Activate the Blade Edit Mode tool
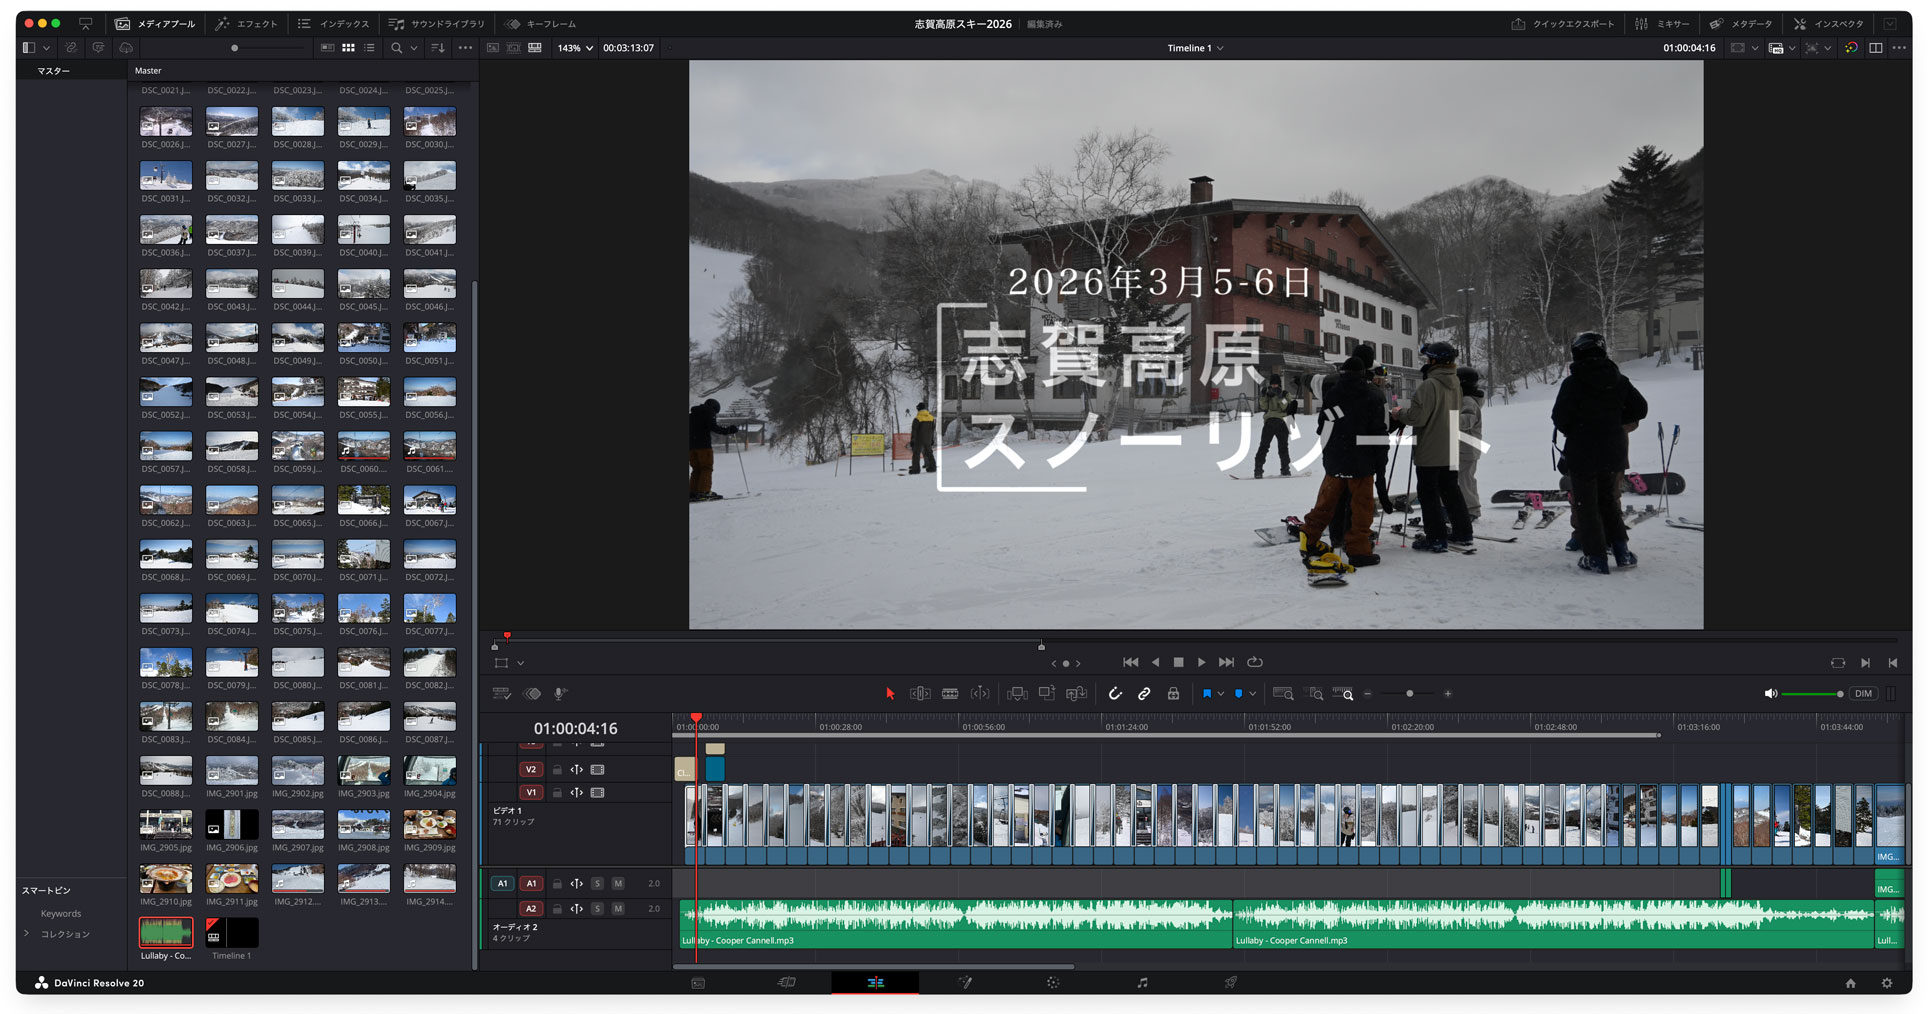This screenshot has height=1014, width=1928. point(950,694)
